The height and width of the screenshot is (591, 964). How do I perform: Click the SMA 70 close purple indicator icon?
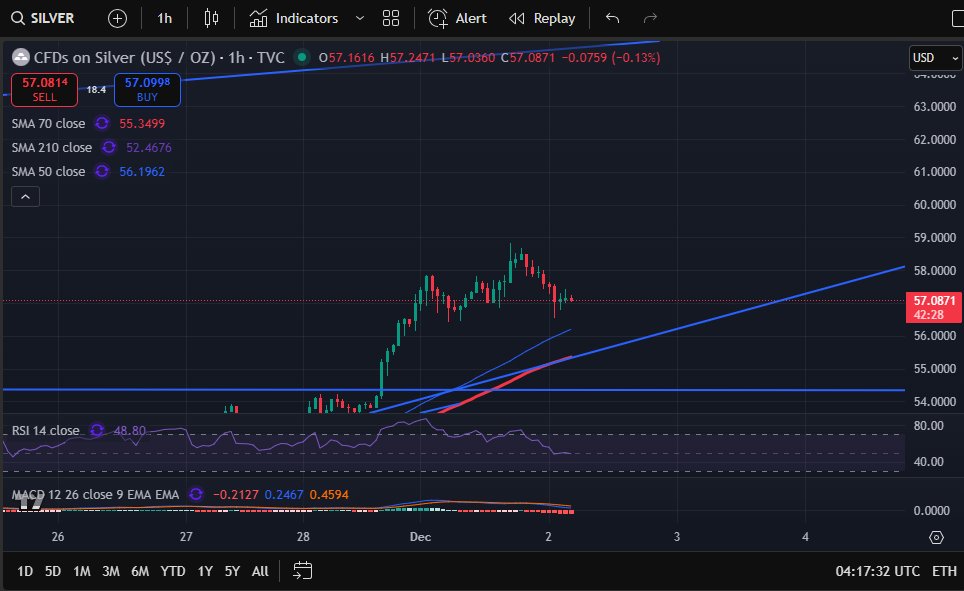click(x=102, y=123)
